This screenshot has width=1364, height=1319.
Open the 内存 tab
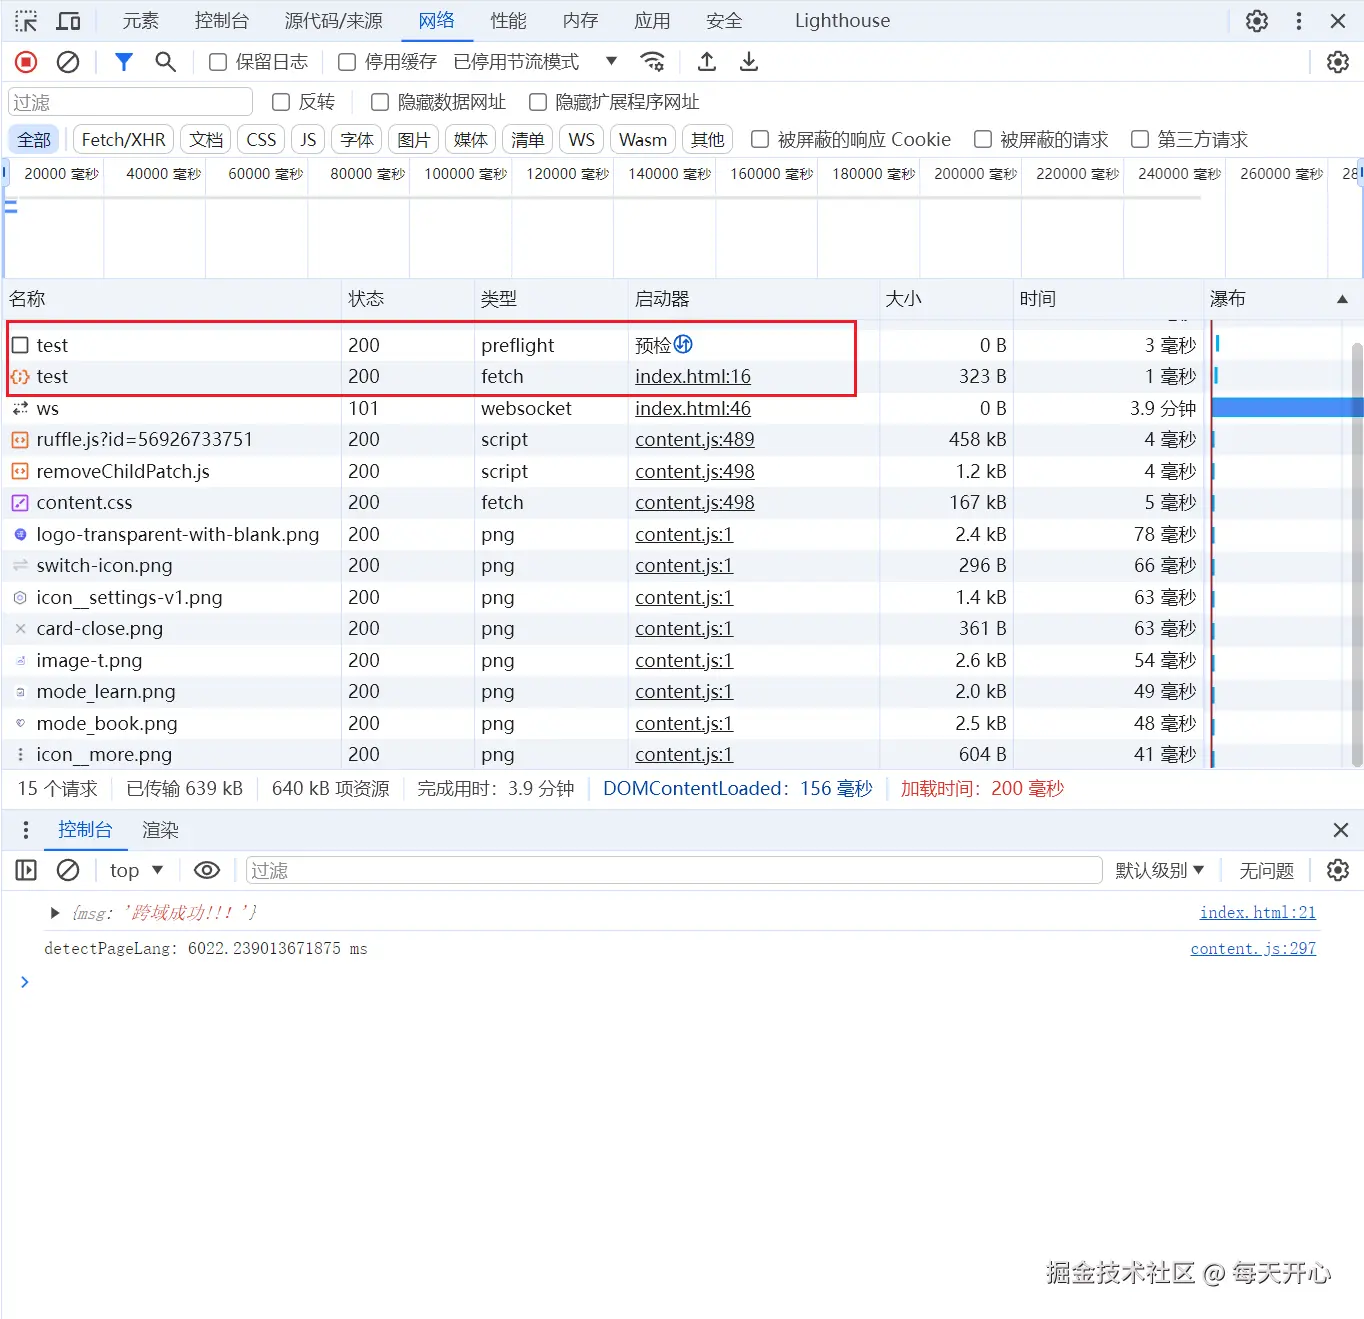(580, 21)
